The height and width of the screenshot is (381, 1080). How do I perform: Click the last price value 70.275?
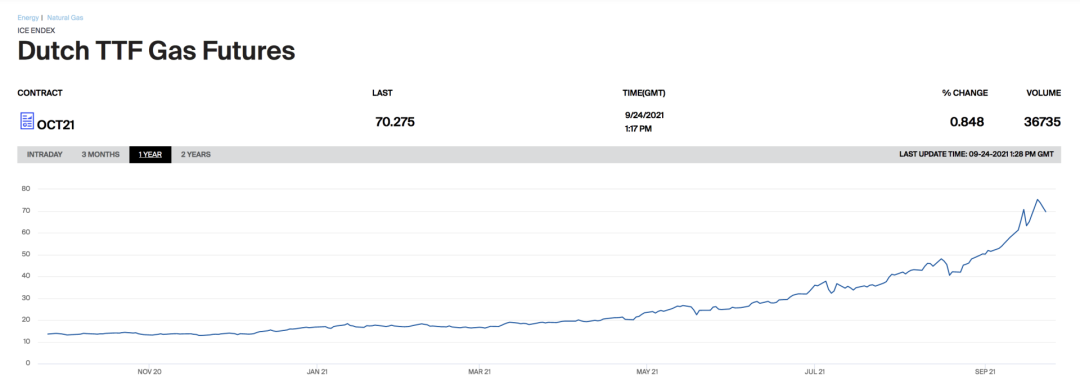pos(395,123)
